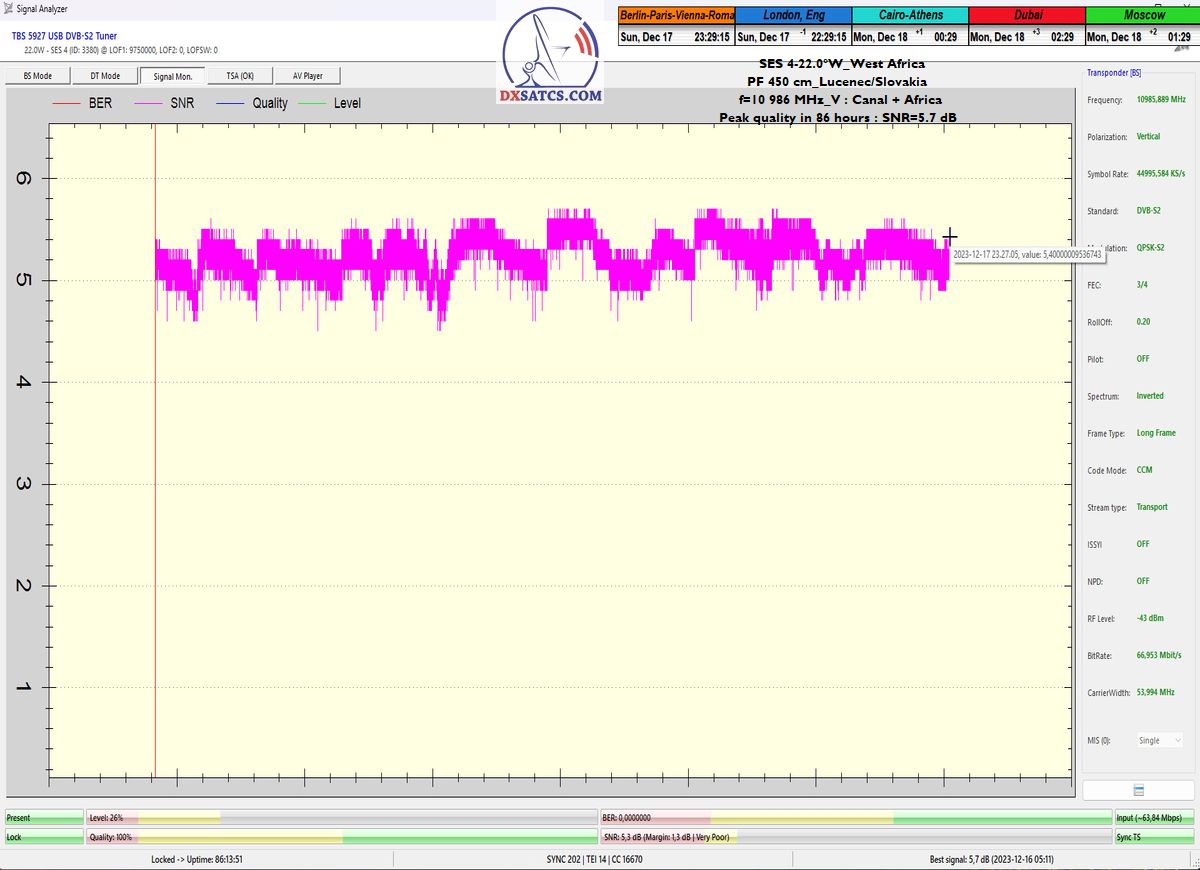Click the Sync TS indicator
Screen dimensions: 1200x870
click(1155, 837)
